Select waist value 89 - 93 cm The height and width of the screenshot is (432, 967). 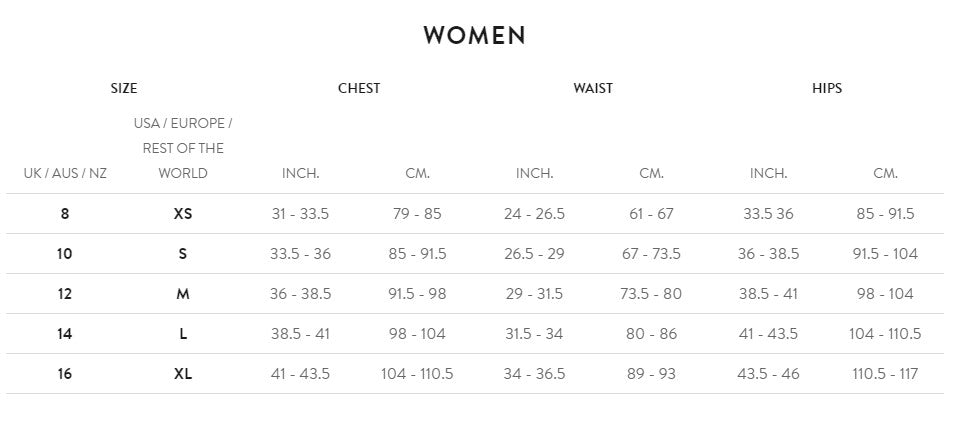coord(651,374)
